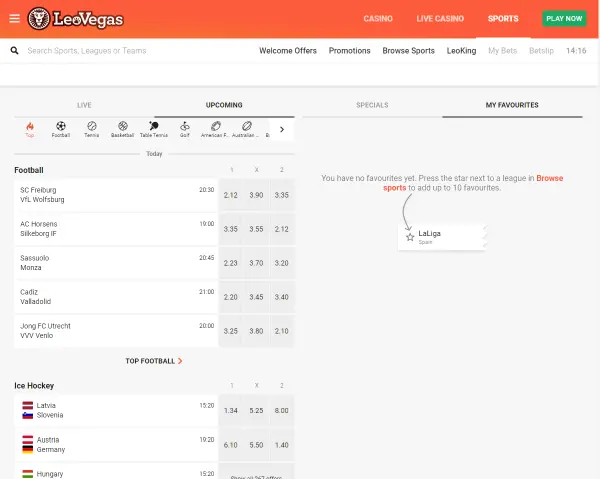
Task: Open the Cadiz vs Valladolid match
Action: 116,297
